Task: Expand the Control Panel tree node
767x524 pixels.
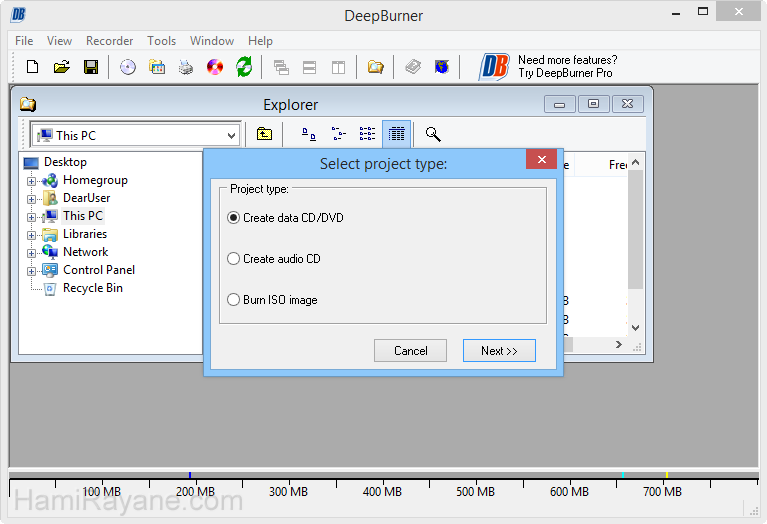Action: pyautogui.click(x=31, y=271)
